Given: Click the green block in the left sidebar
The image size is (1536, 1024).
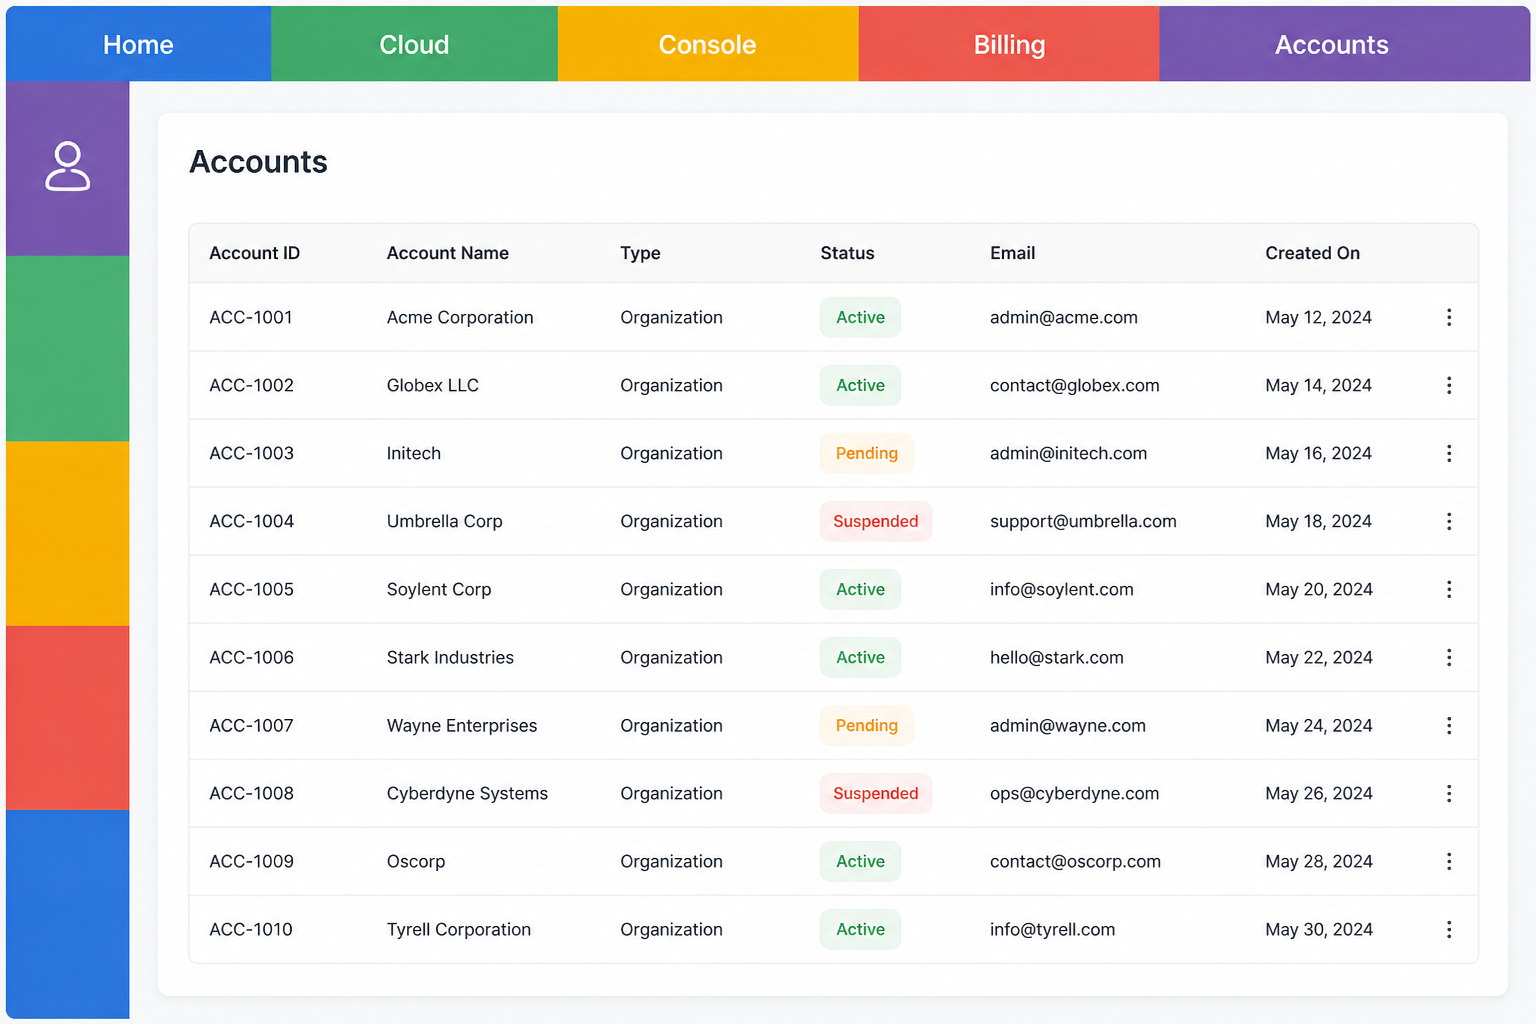Looking at the screenshot, I should [x=67, y=348].
